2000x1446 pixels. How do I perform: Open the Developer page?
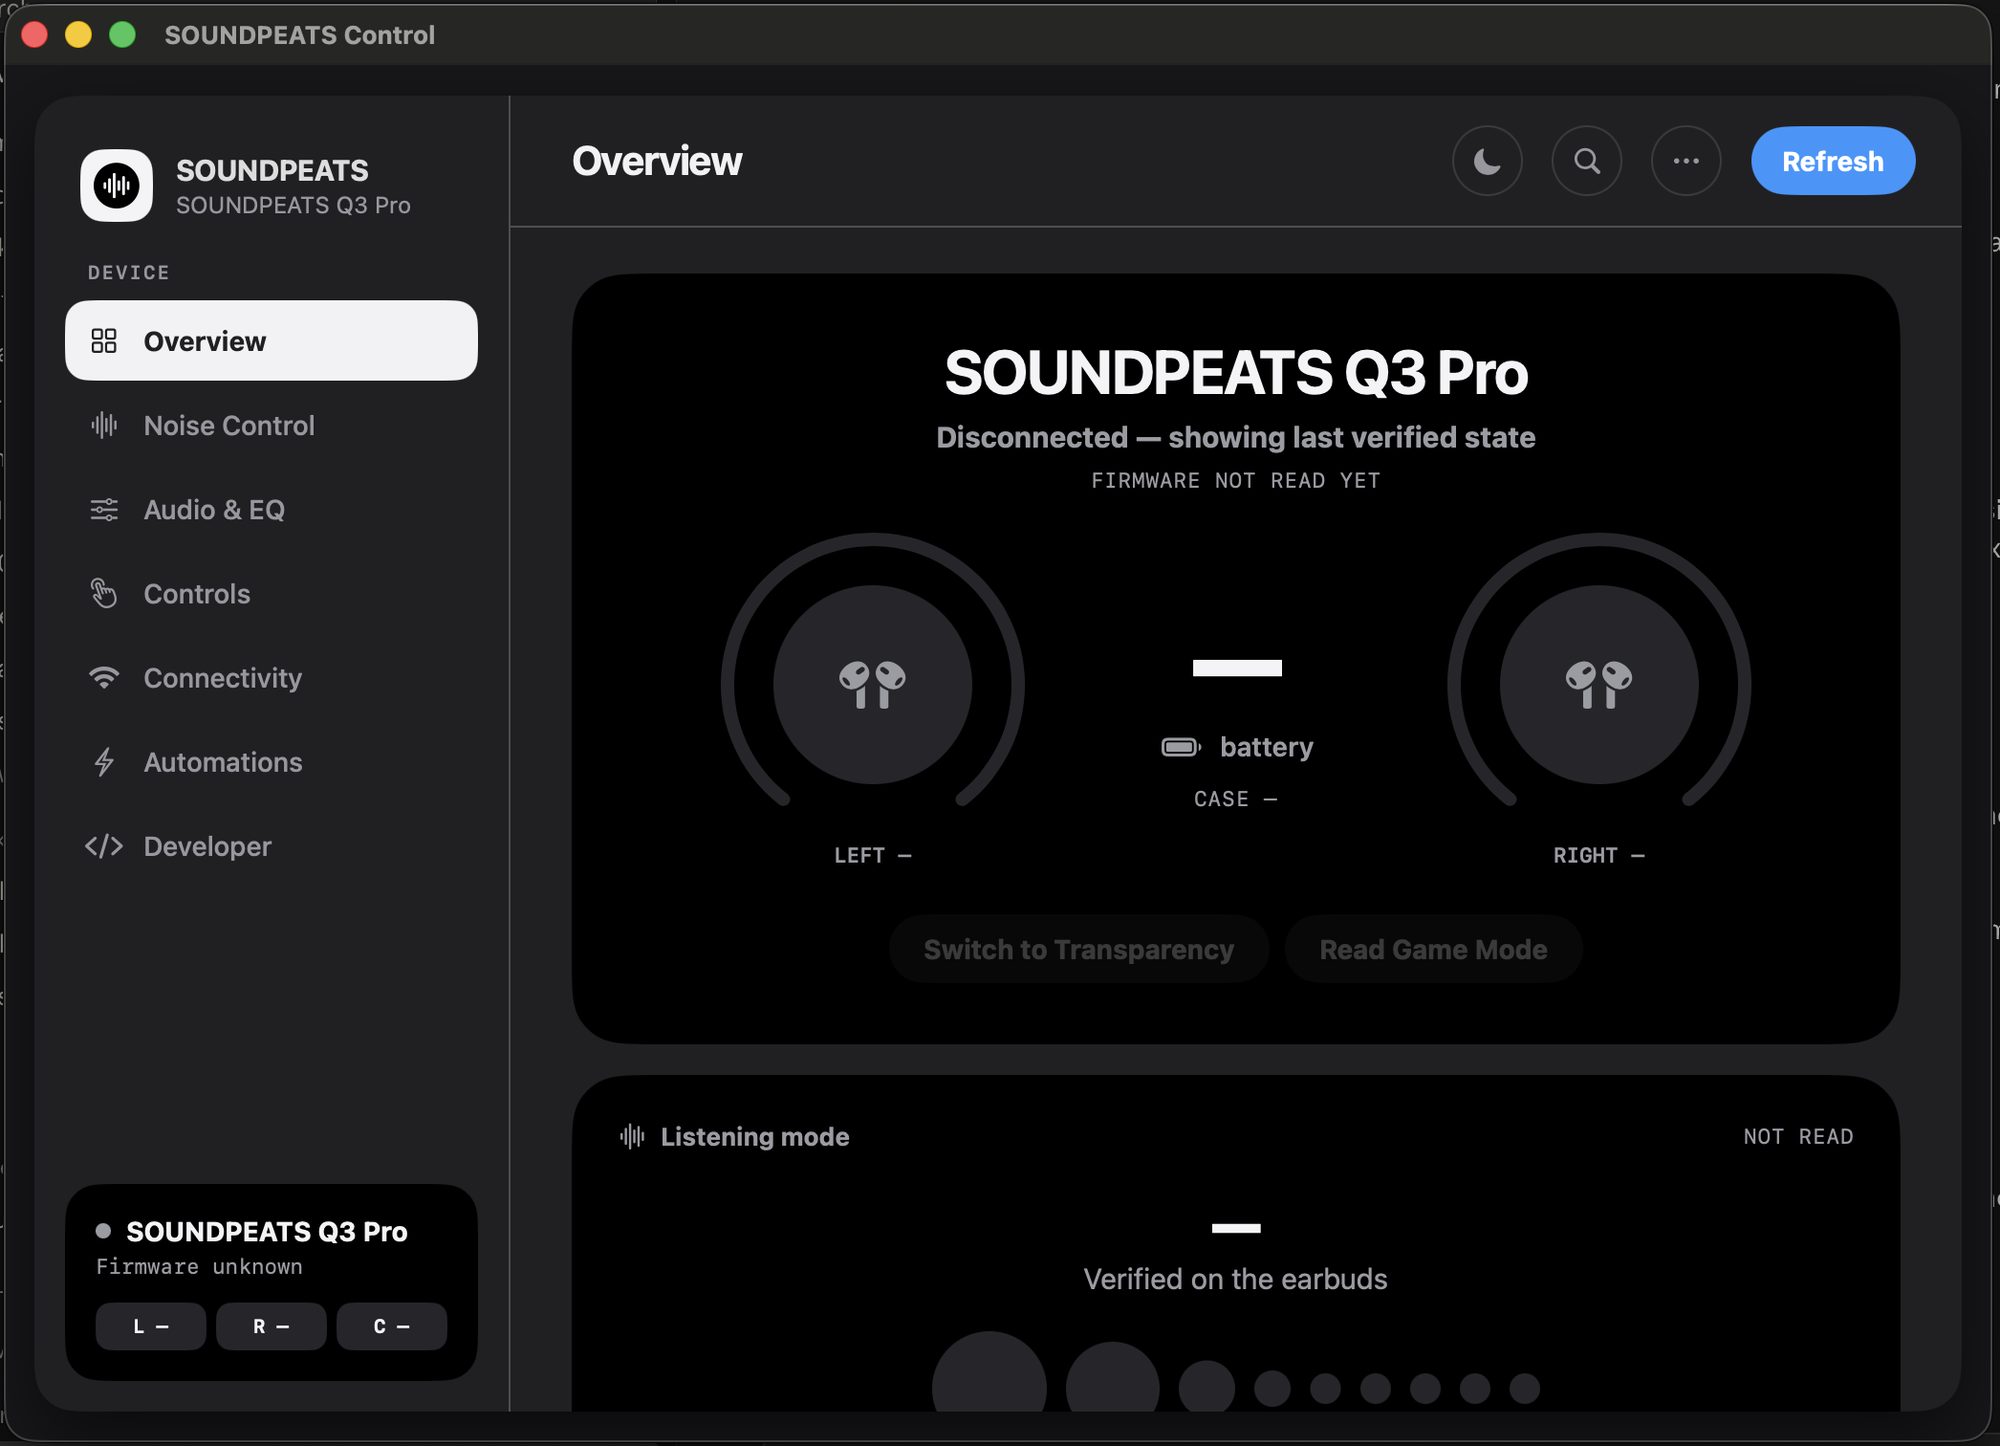(271, 846)
